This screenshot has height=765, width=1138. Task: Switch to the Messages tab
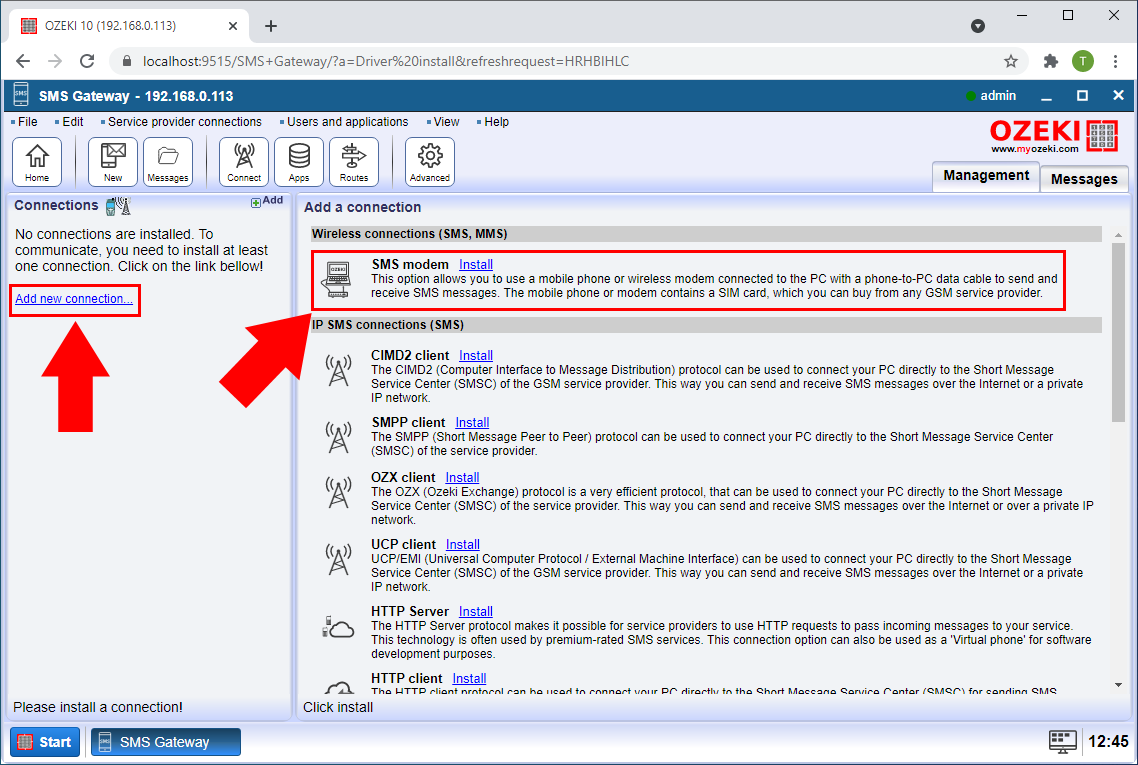(x=1084, y=179)
